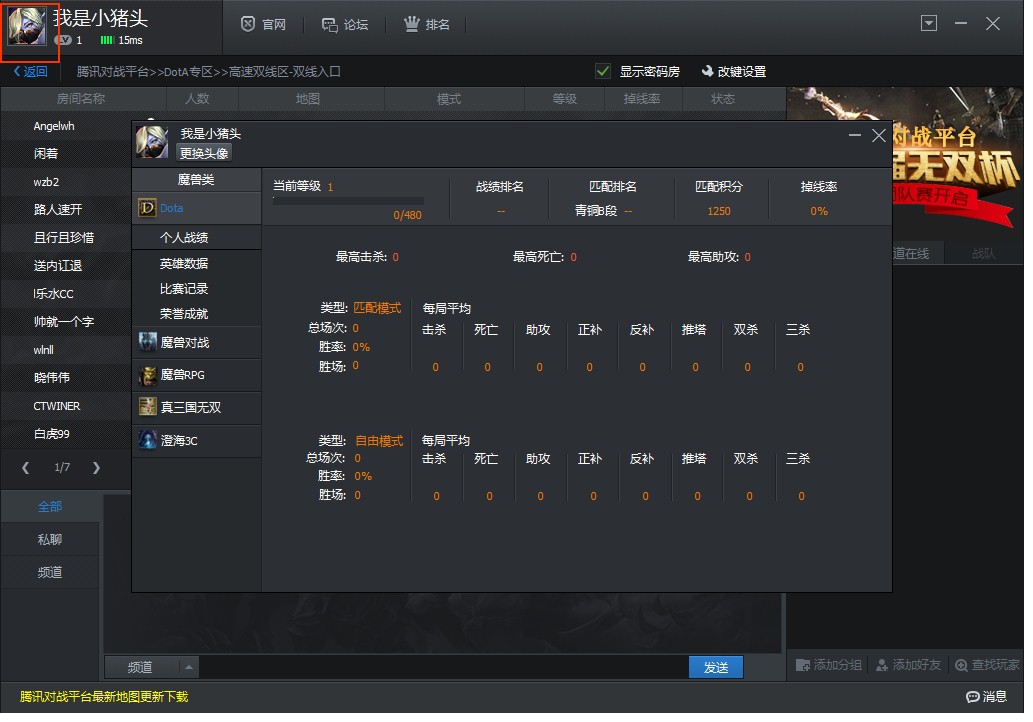Open 荣誉成就 achievements section
The image size is (1033, 722).
pos(184,314)
